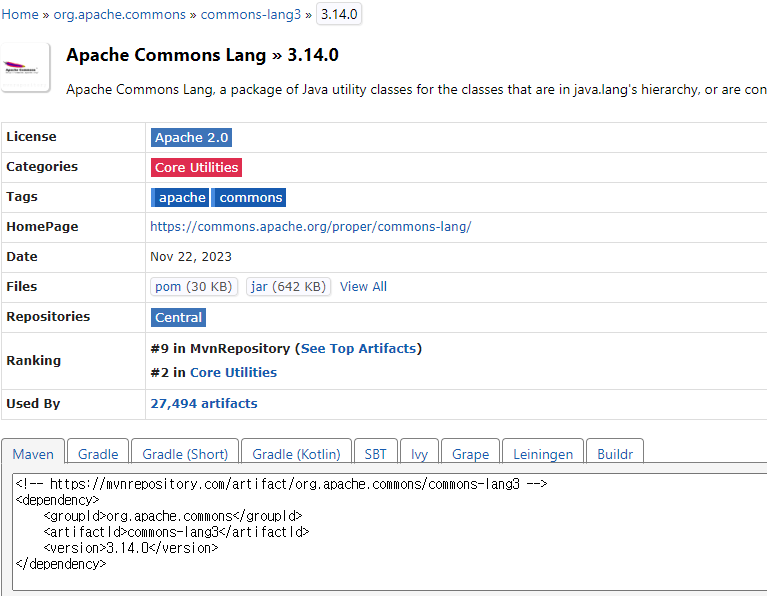Open the Central repository badge

tap(178, 318)
